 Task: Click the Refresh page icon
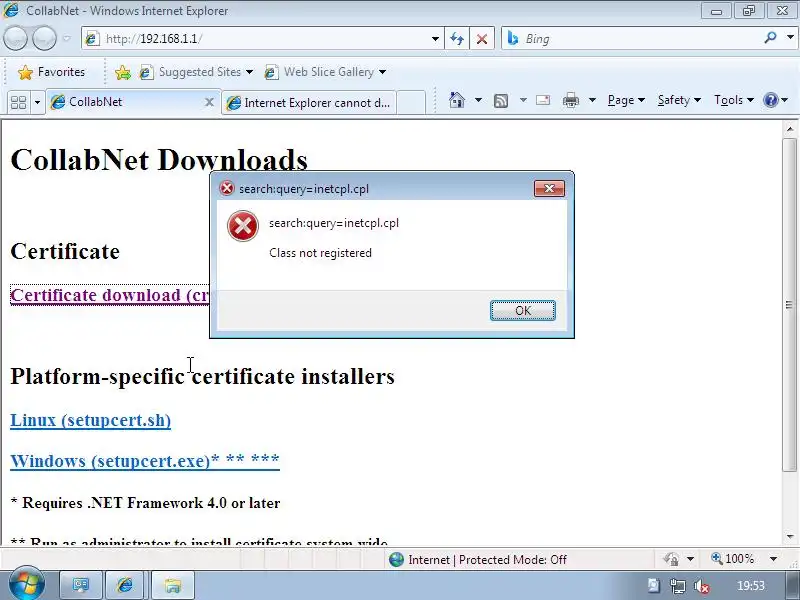point(457,39)
